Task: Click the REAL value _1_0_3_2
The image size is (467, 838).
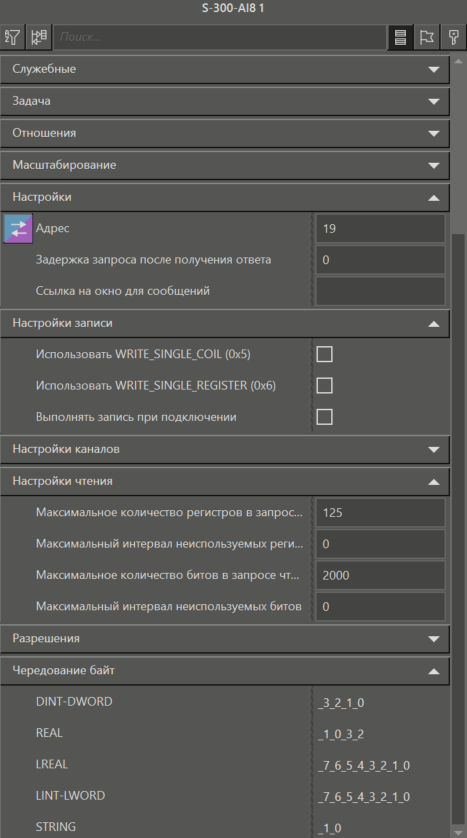Action: coord(341,734)
